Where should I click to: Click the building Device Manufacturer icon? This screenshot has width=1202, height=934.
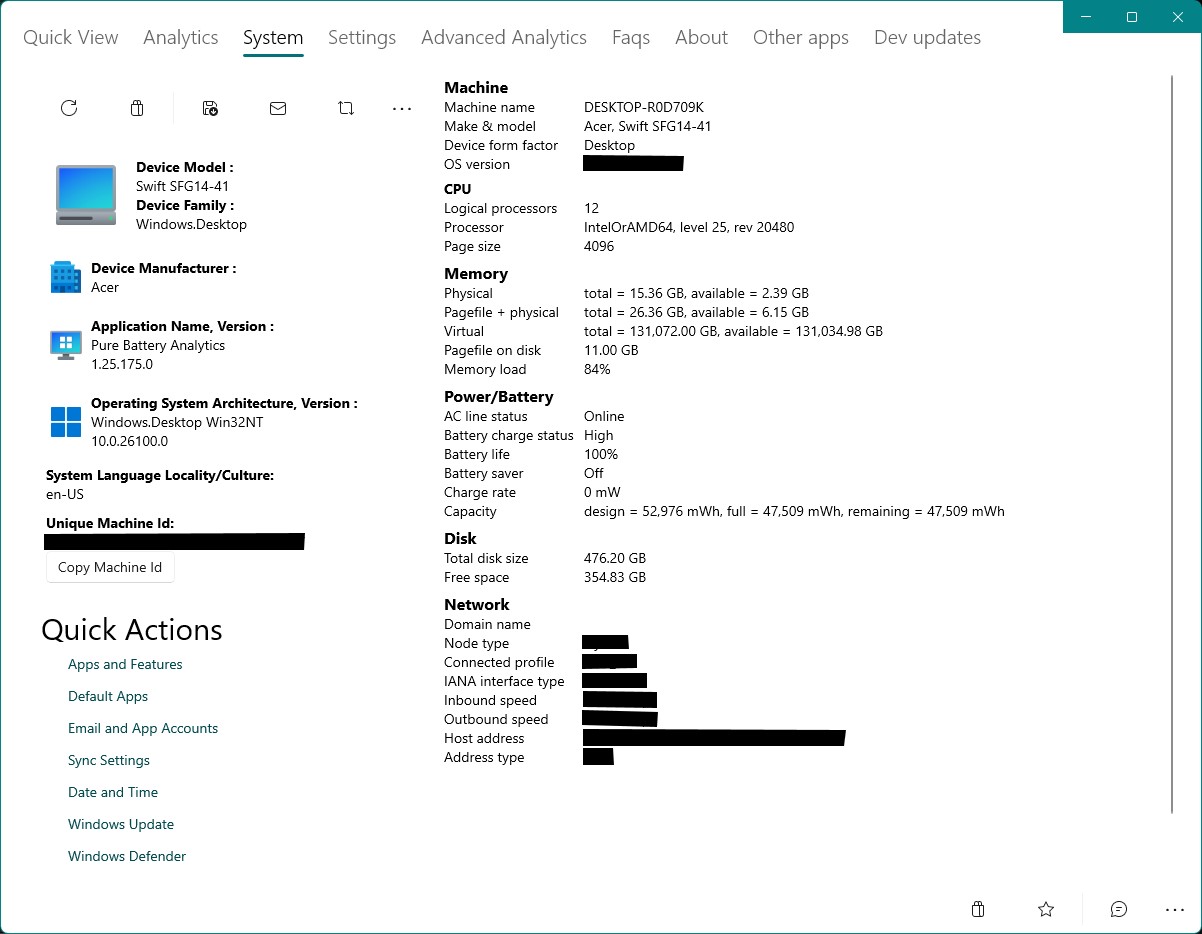[65, 277]
